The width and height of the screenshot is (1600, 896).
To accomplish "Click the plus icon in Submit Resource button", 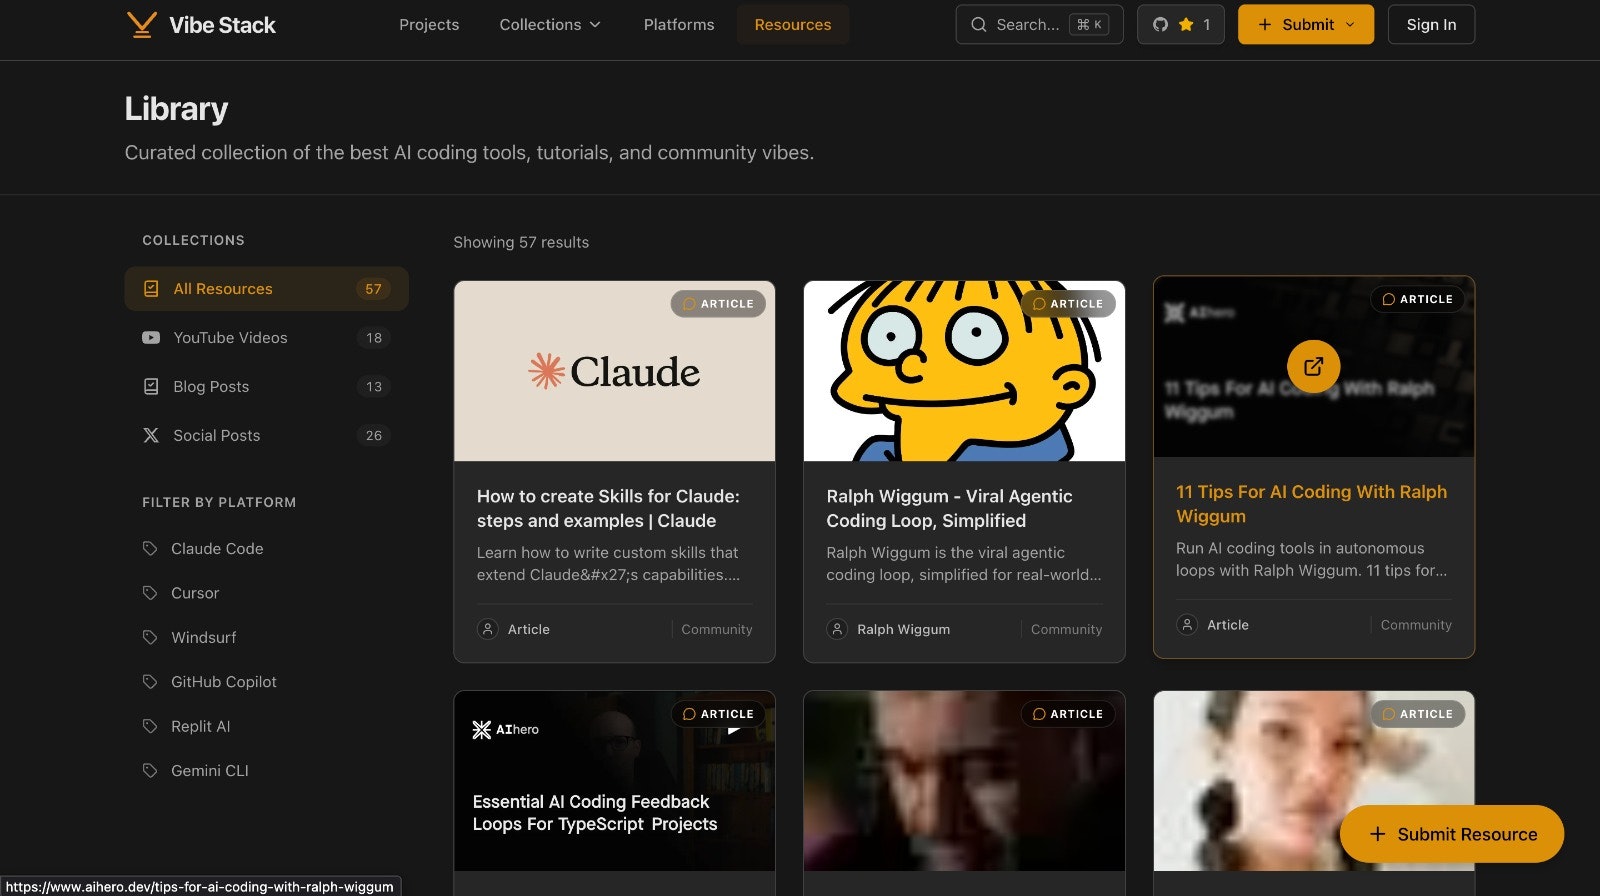I will (1377, 834).
